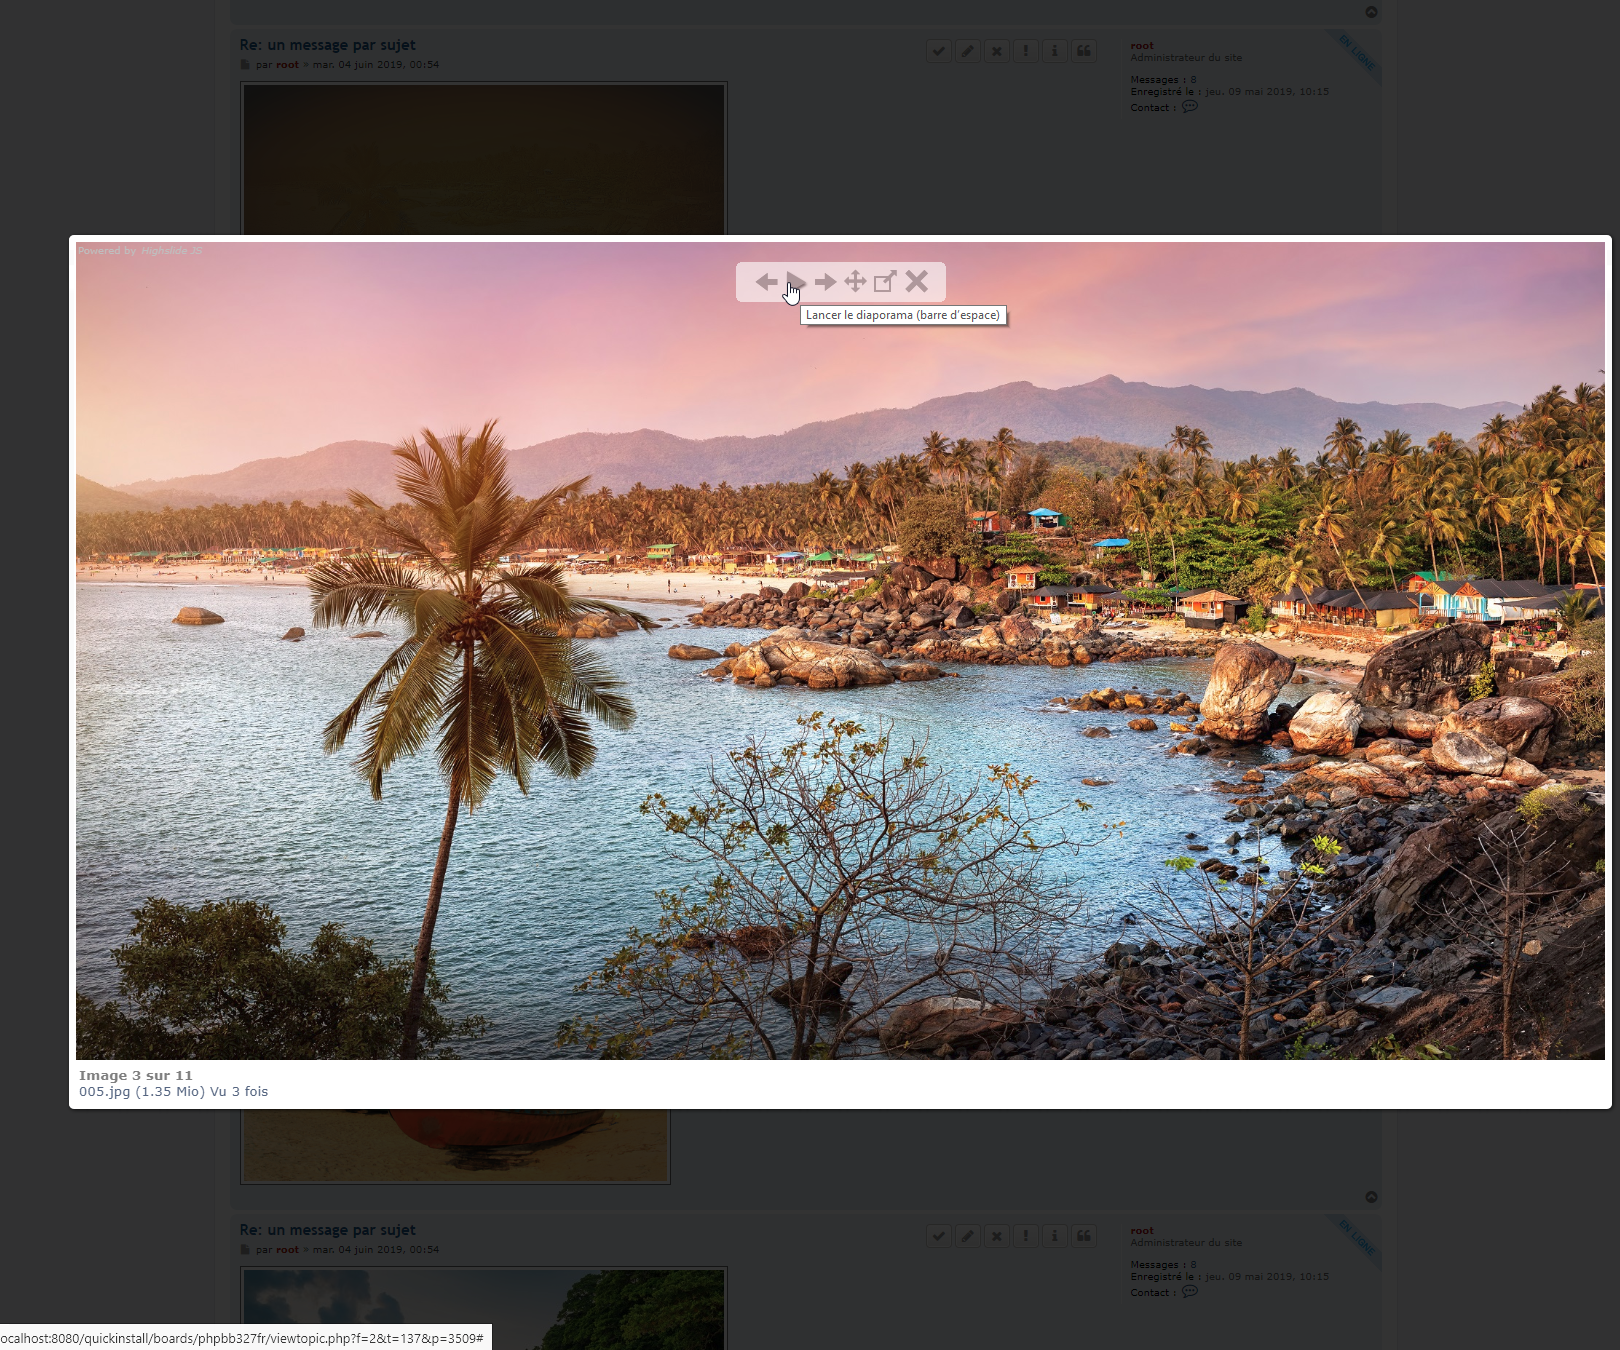Delete the top post using the X icon
The height and width of the screenshot is (1350, 1620).
[997, 51]
